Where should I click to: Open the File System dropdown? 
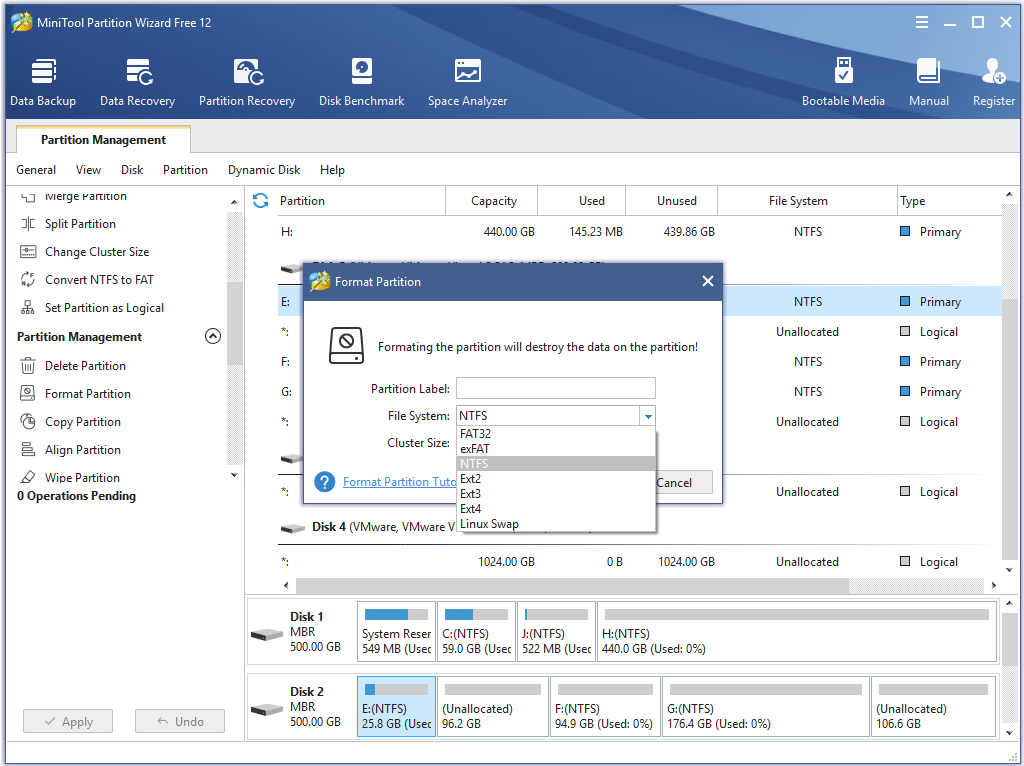coord(648,415)
